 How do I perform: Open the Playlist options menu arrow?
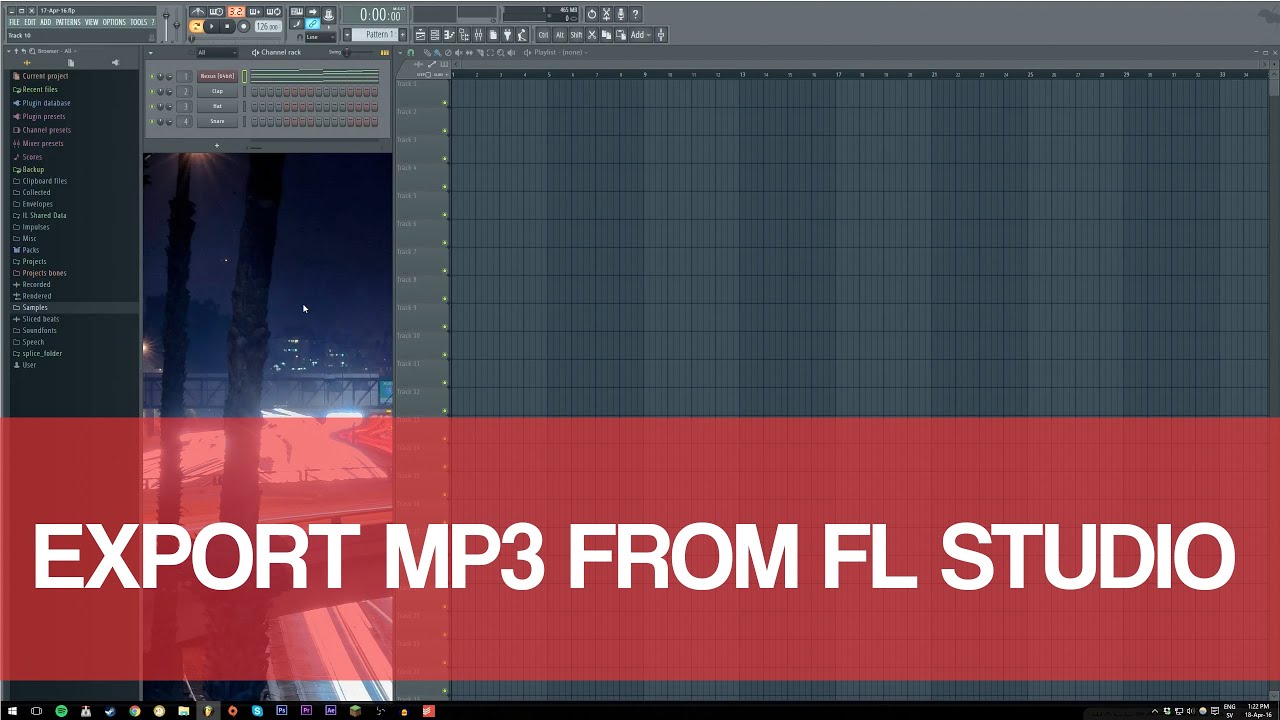(400, 52)
